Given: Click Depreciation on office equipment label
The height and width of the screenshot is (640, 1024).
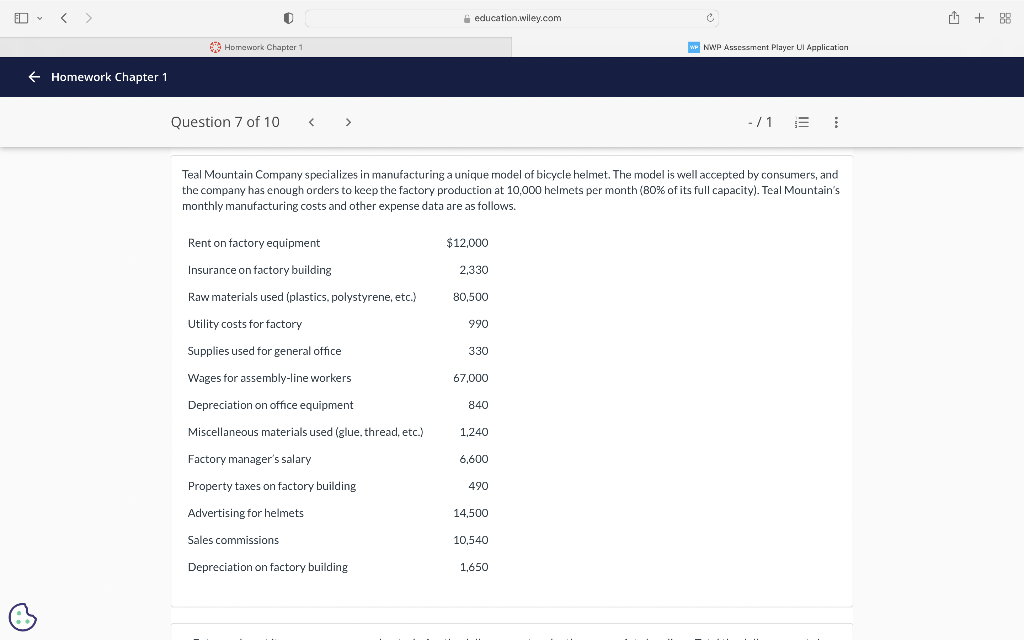Looking at the screenshot, I should [270, 405].
